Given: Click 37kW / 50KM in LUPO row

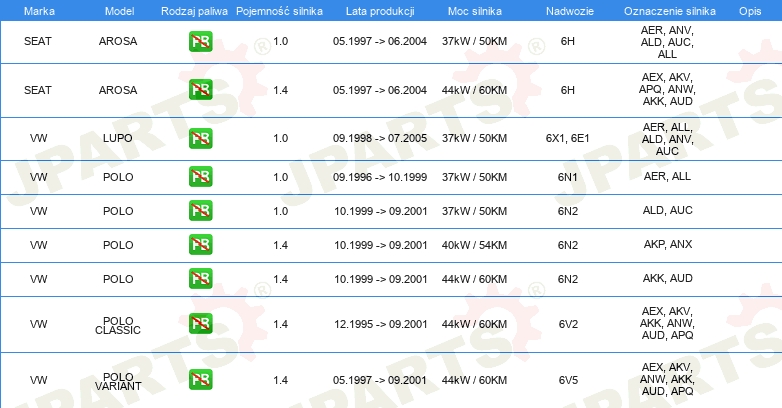Looking at the screenshot, I should pos(474,138).
